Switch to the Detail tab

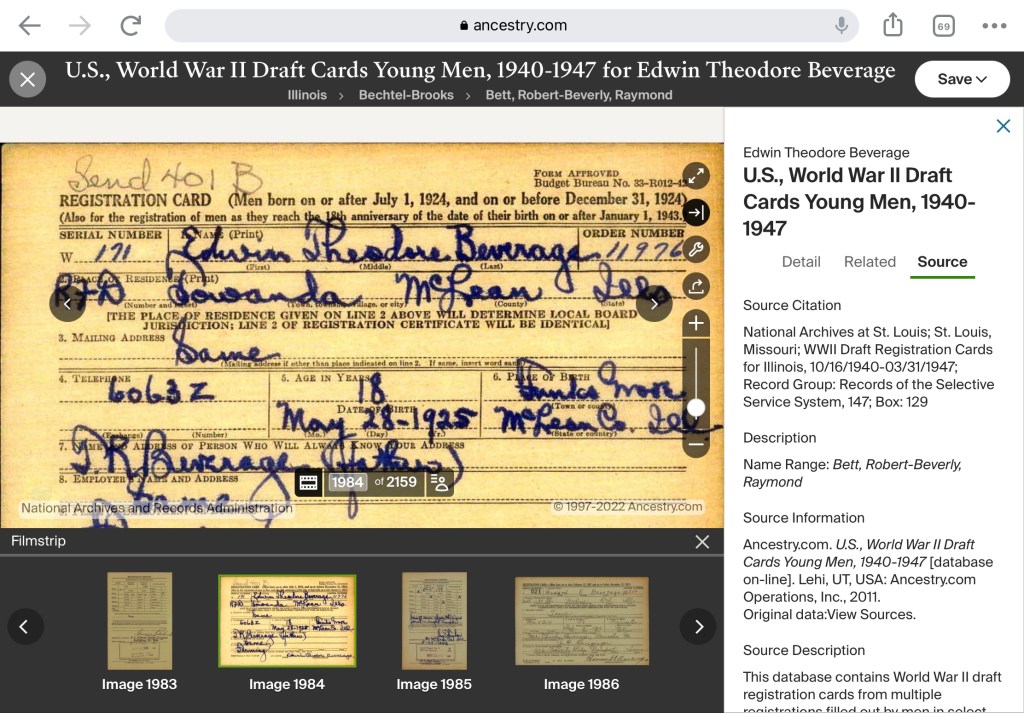(801, 262)
